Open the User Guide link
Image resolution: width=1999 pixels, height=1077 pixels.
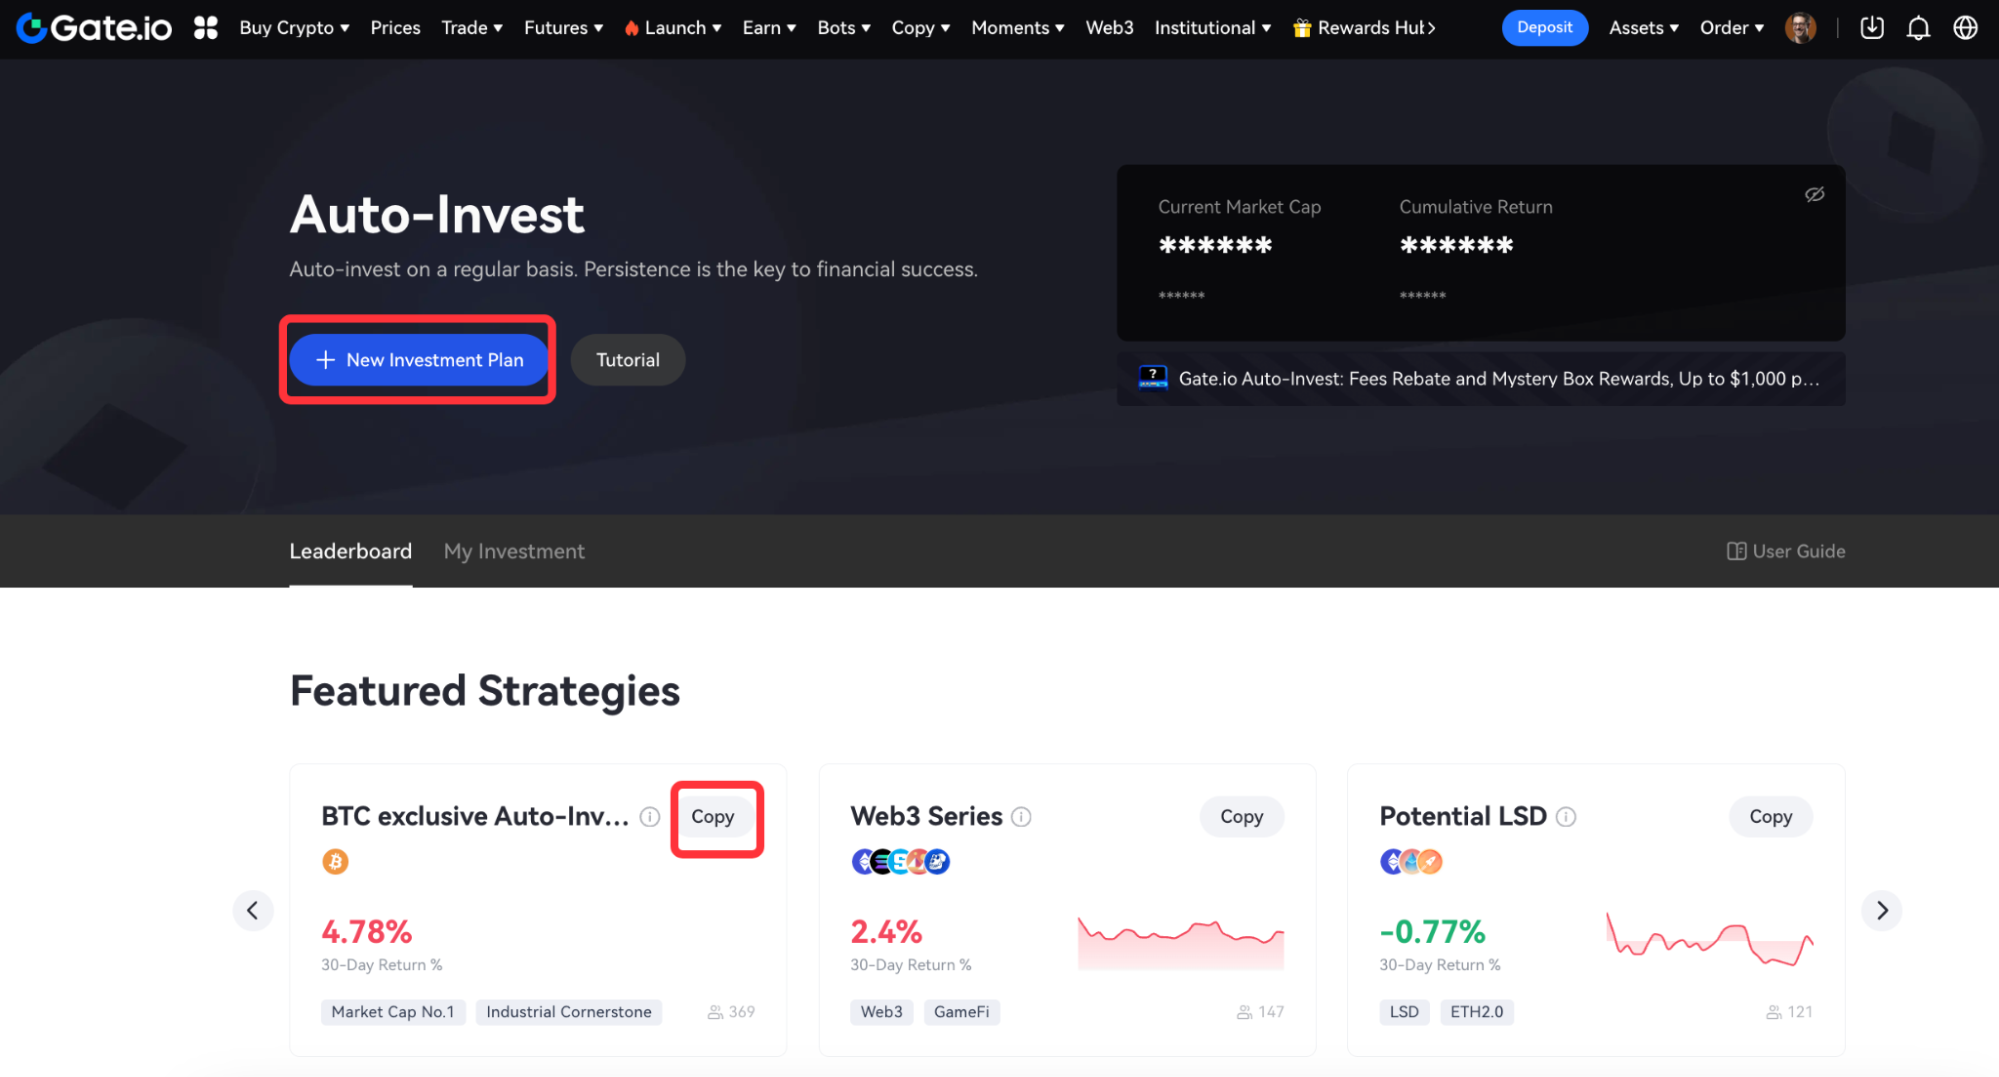click(1786, 551)
